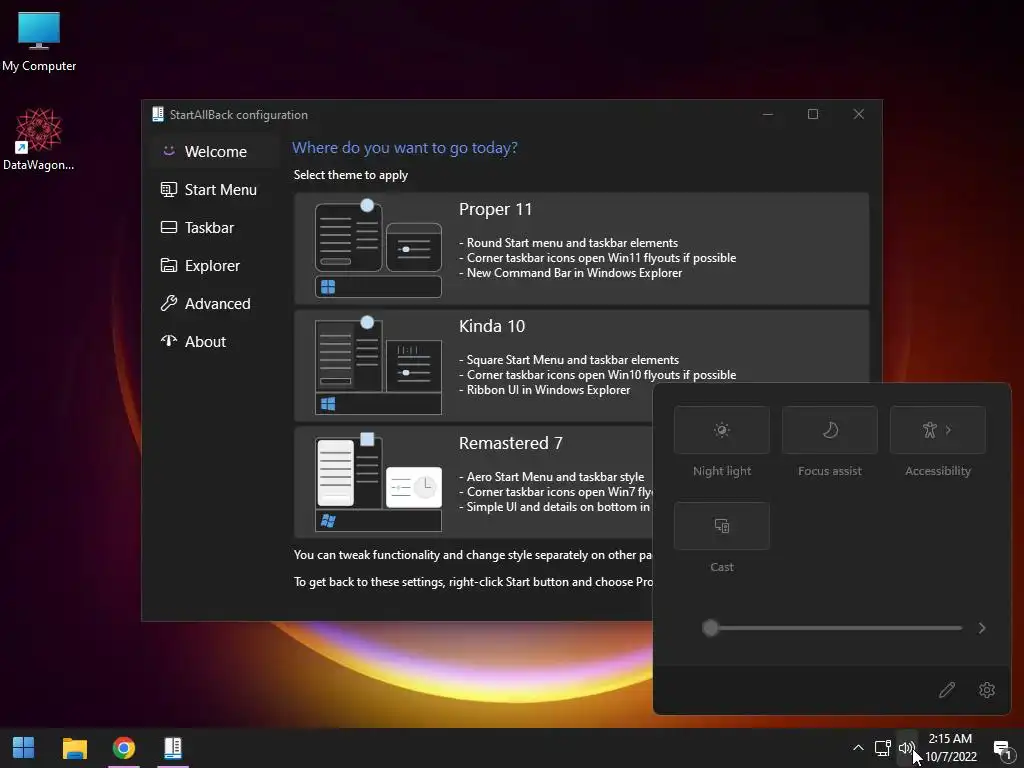This screenshot has height=768, width=1024.
Task: Click the speaker icon in system tray
Action: click(906, 748)
